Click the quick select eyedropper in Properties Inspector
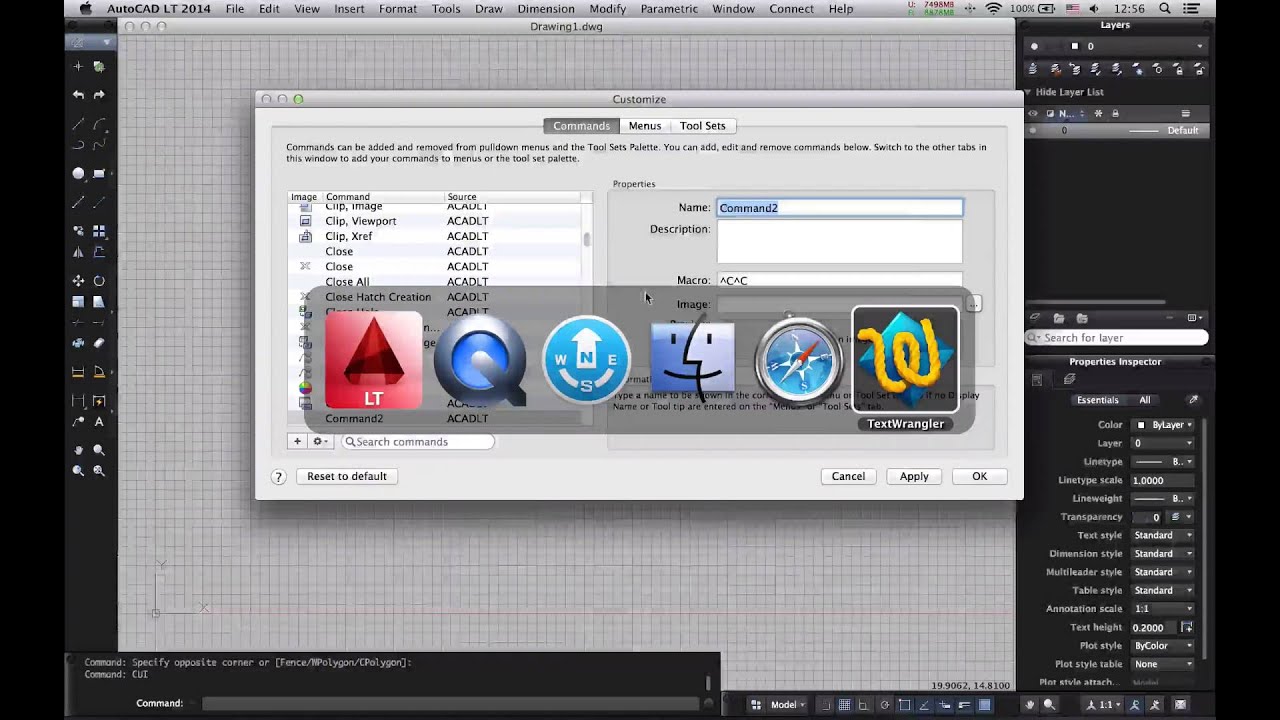Screen dimensions: 1280x720 (x=1192, y=399)
